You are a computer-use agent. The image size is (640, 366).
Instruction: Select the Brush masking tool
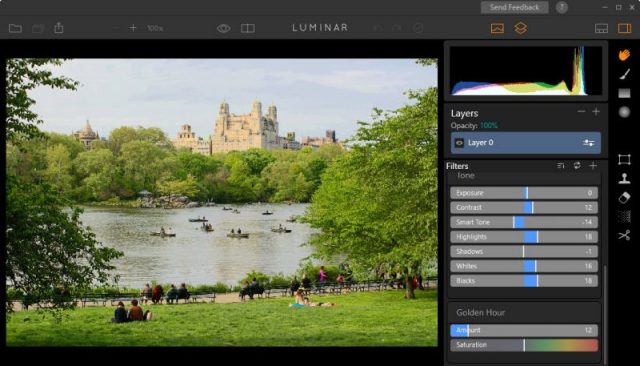point(624,74)
